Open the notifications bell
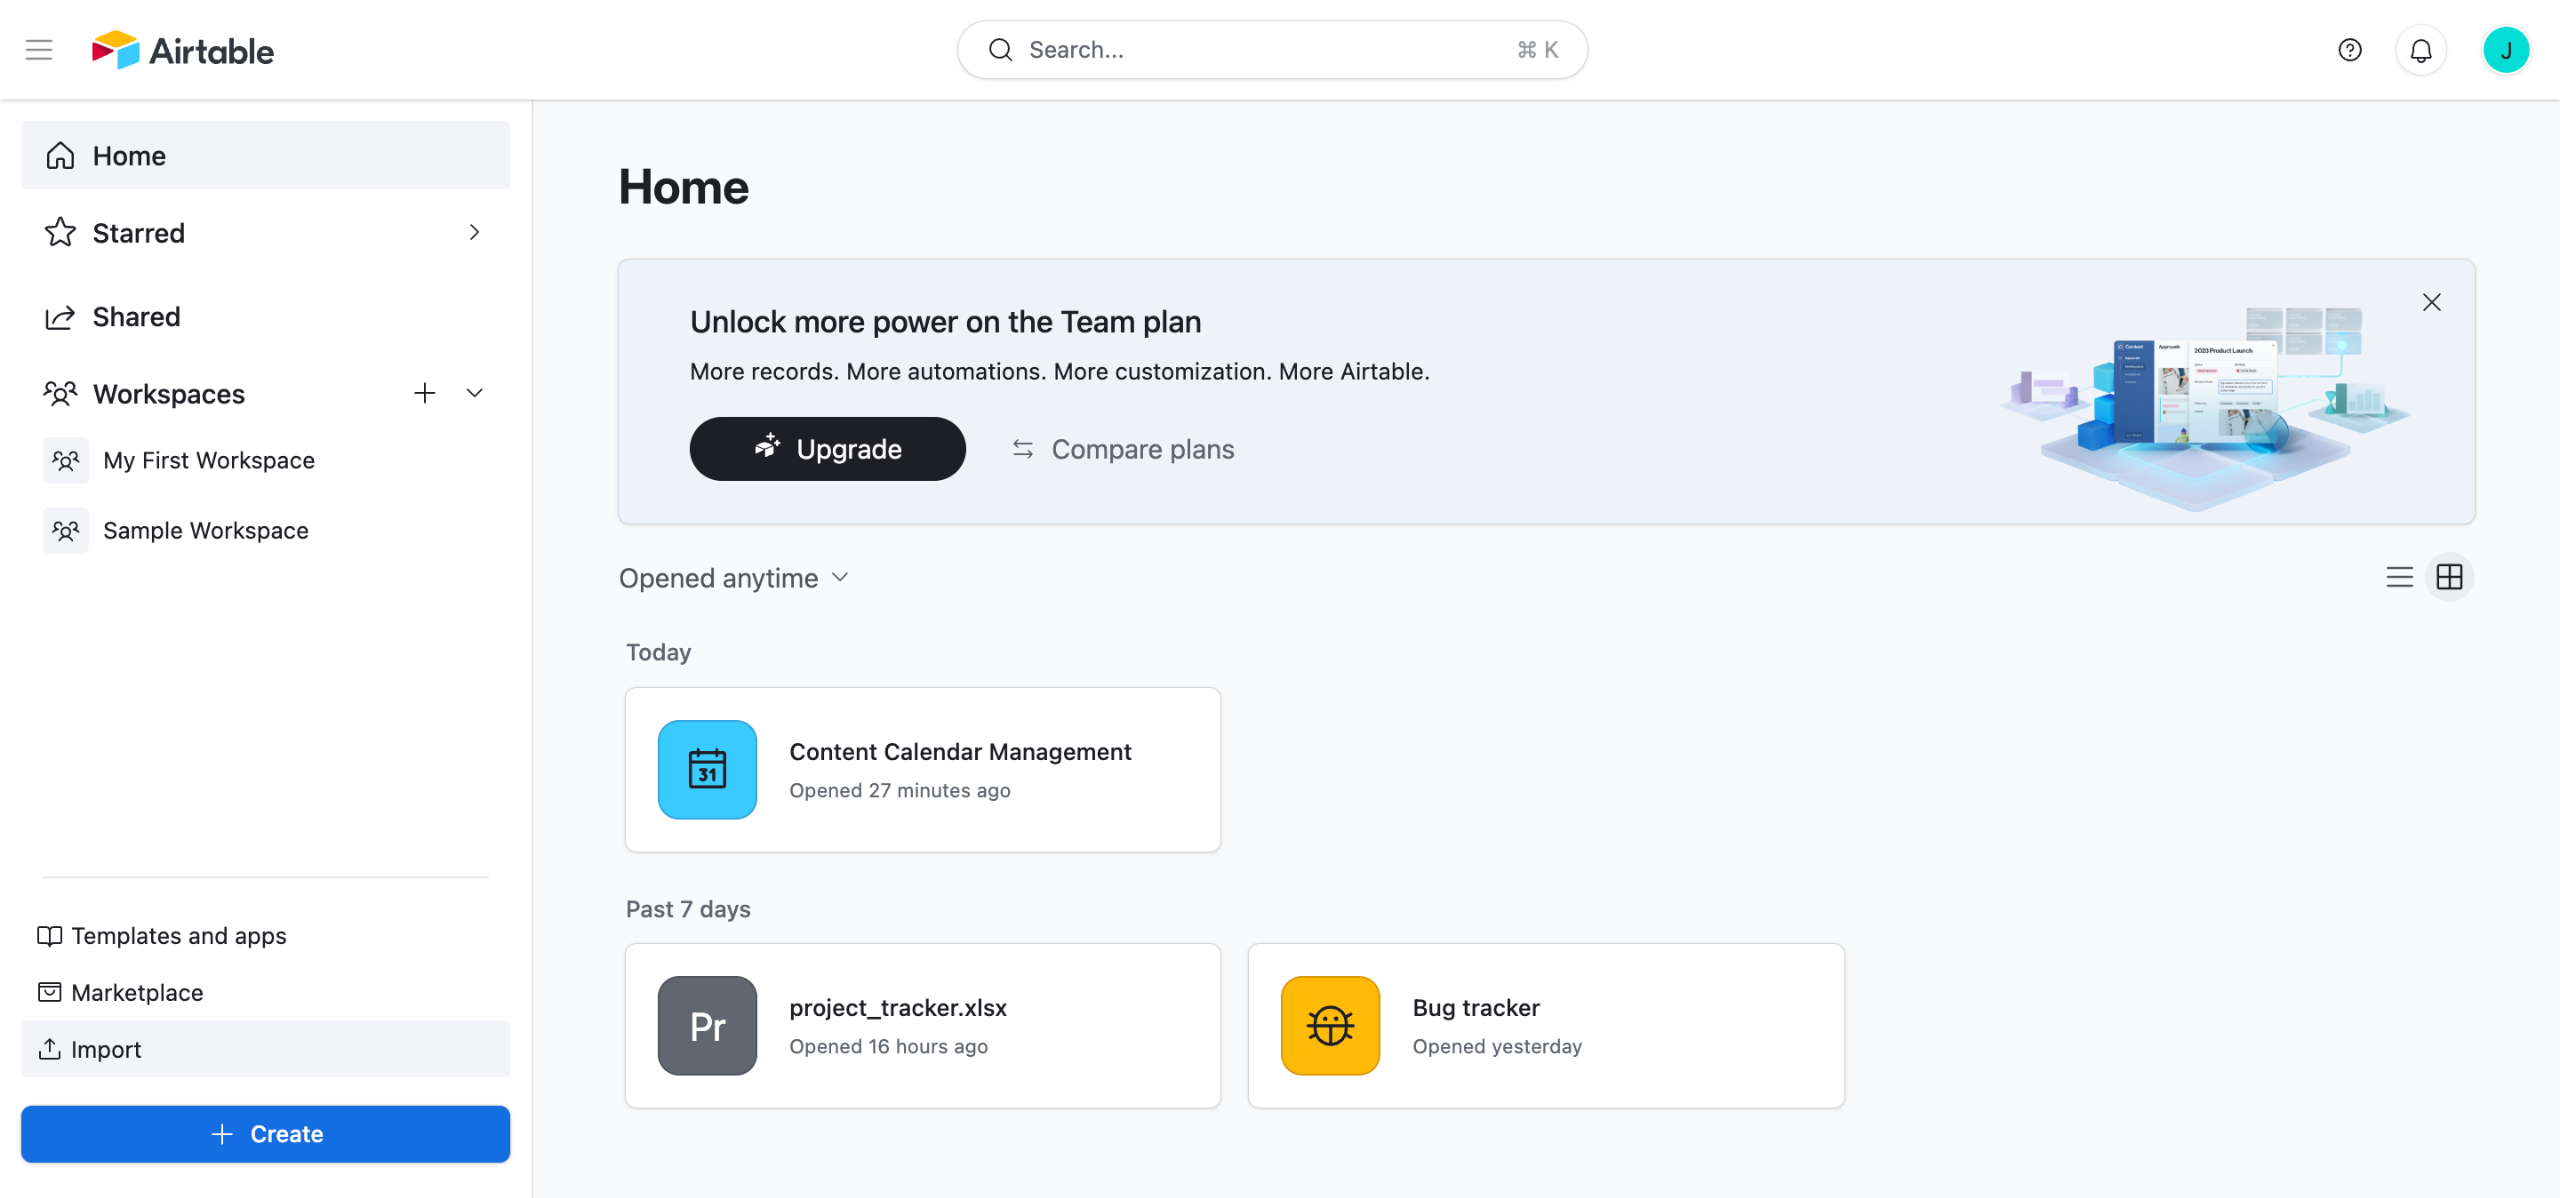The width and height of the screenshot is (2560, 1198). 2420,50
